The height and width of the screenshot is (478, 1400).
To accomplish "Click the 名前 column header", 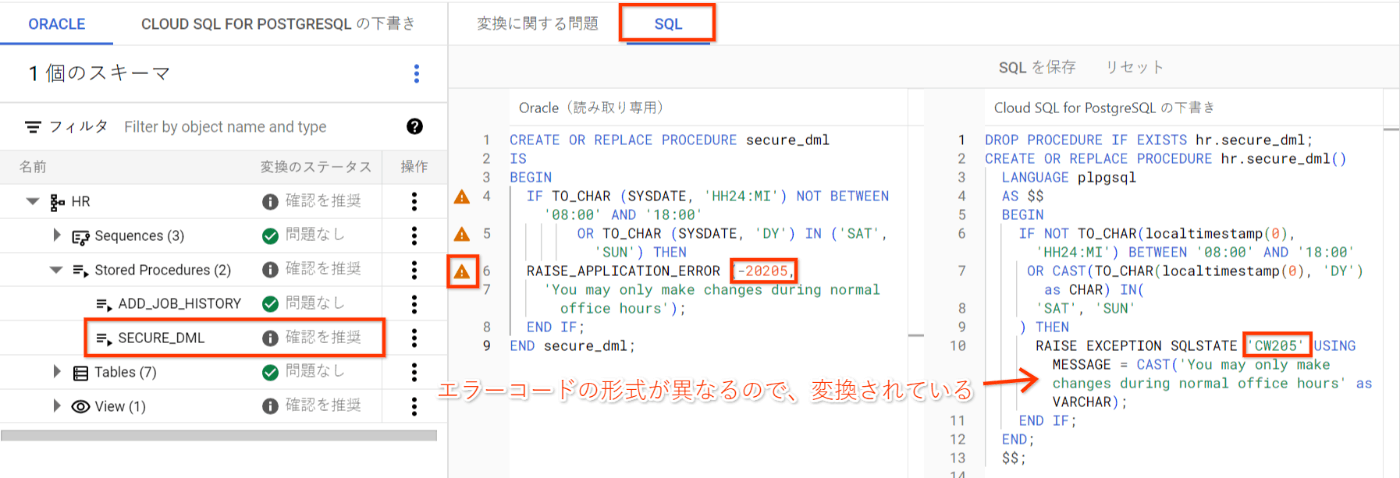I will [32, 166].
